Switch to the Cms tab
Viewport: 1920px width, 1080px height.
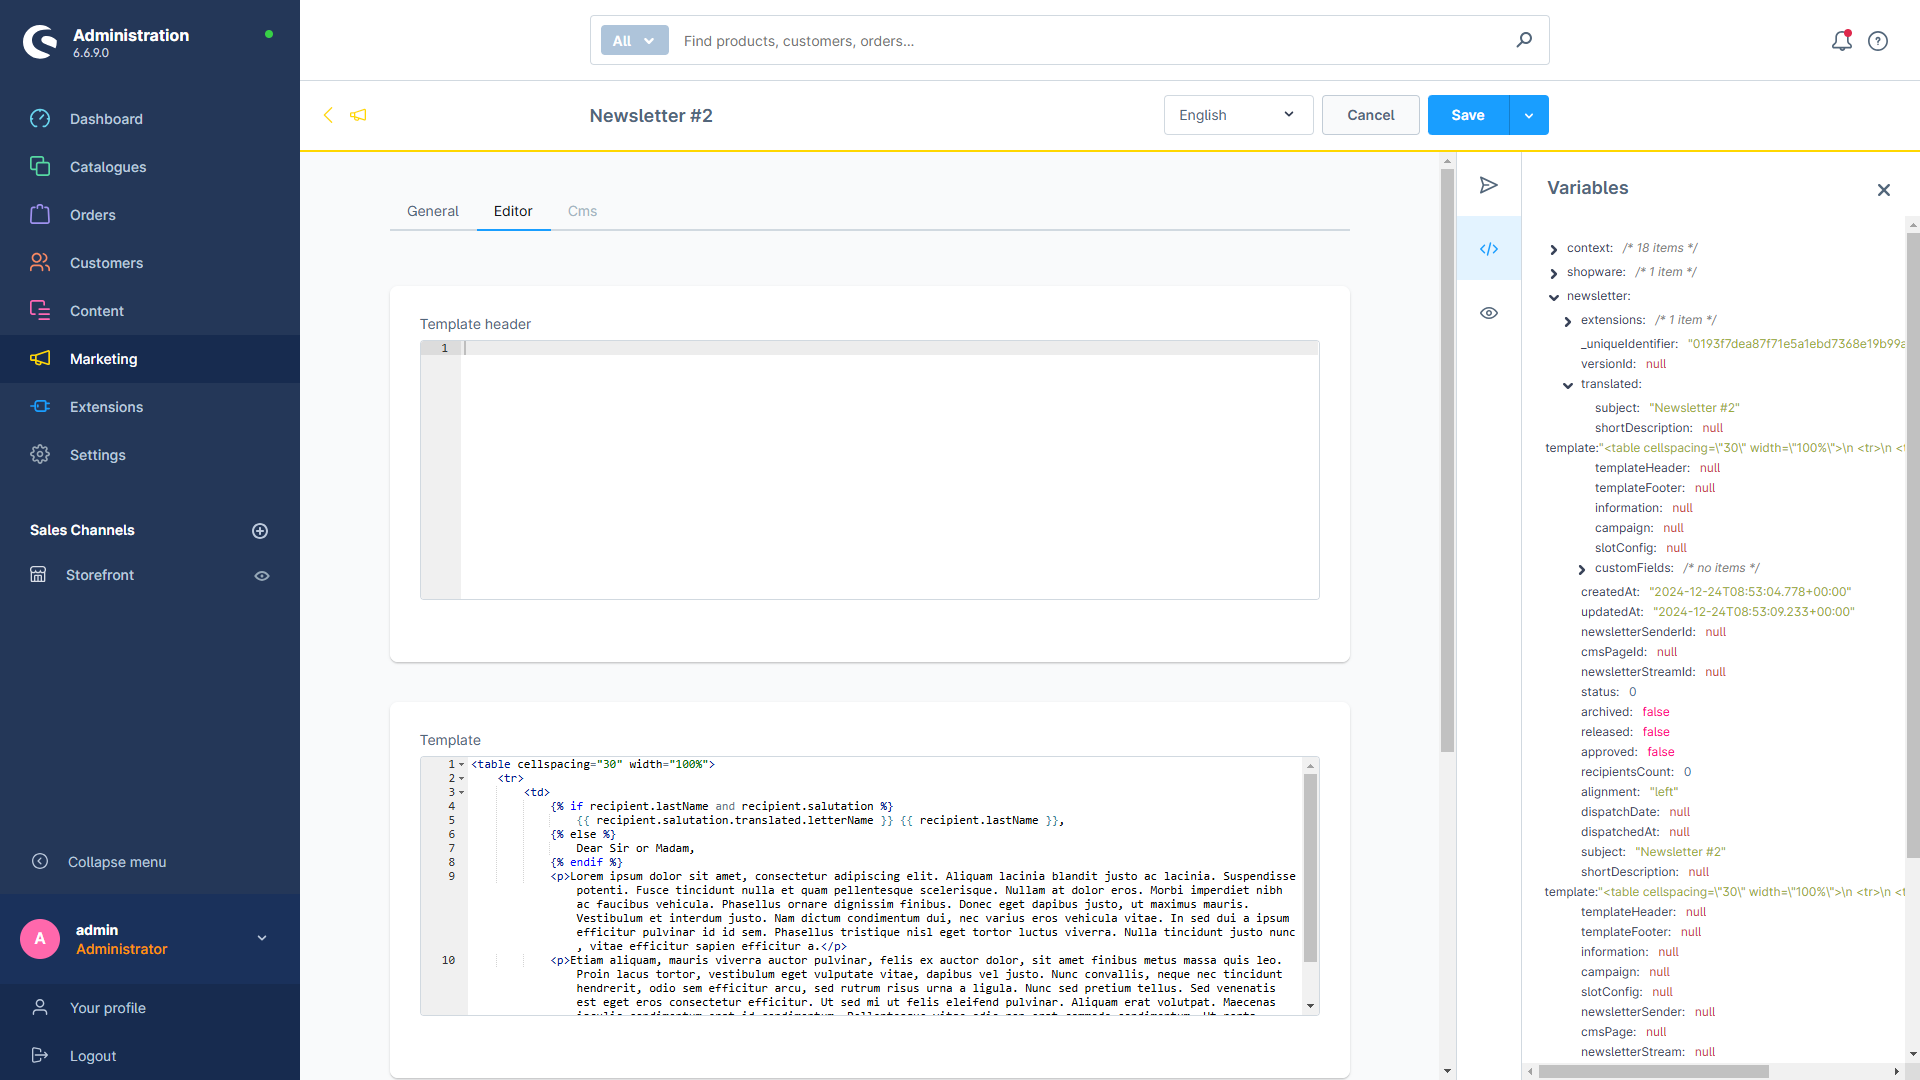click(582, 211)
